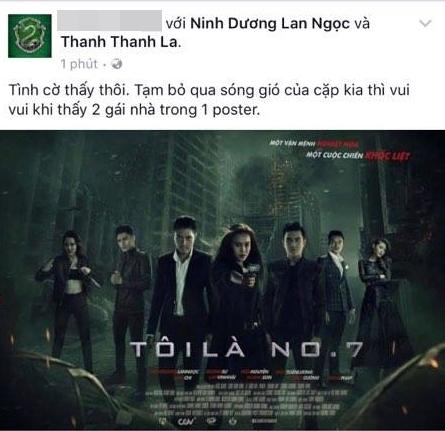
Task: Click the word 'với' in the post header
Action: point(176,24)
